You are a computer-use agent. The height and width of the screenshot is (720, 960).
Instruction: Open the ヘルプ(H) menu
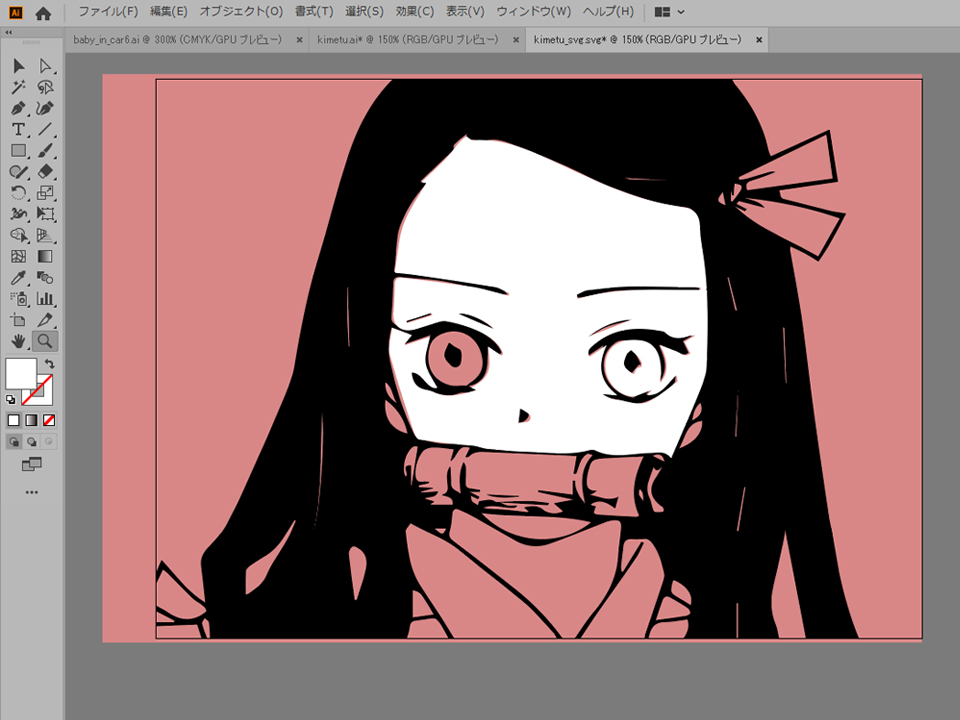609,12
